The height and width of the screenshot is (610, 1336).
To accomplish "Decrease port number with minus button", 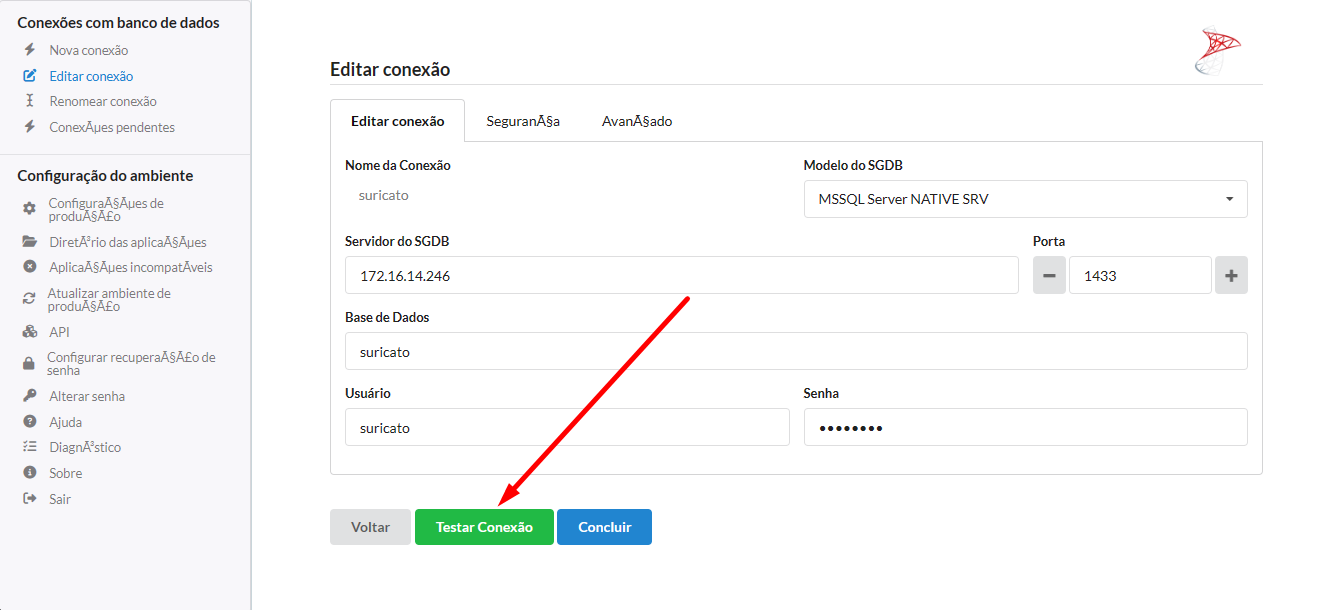I will pos(1049,276).
